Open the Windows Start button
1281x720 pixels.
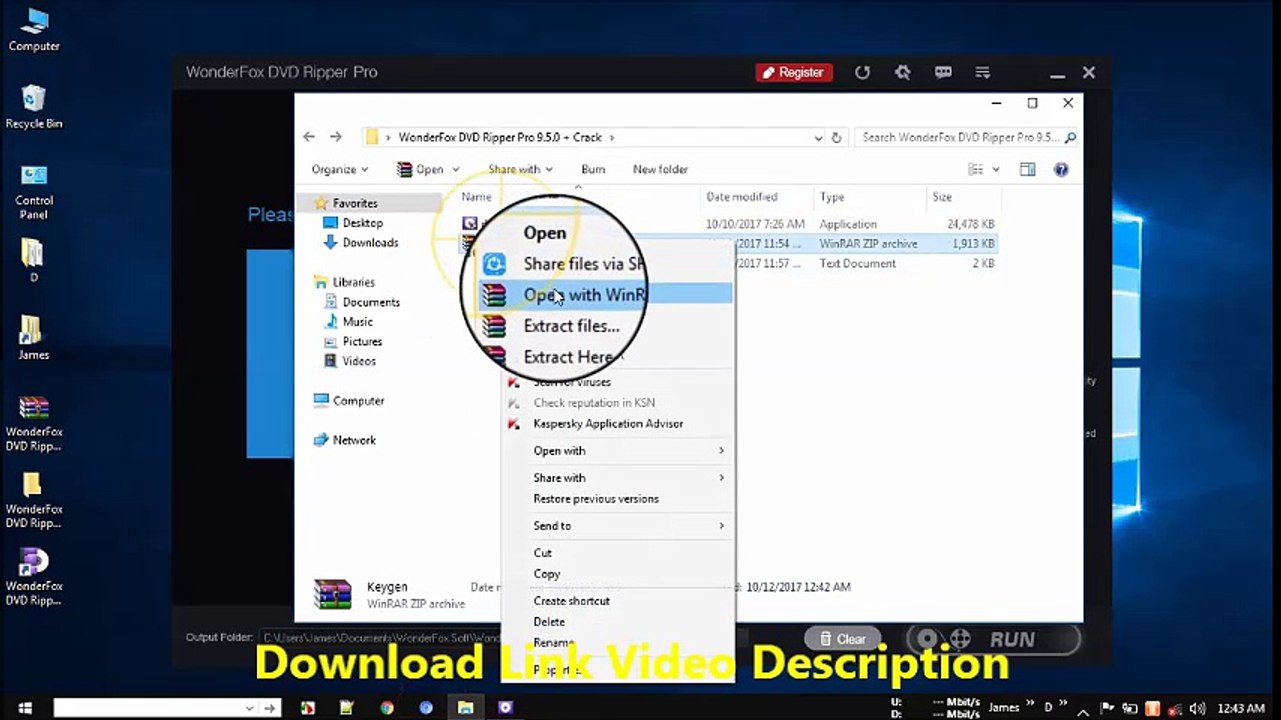point(25,708)
